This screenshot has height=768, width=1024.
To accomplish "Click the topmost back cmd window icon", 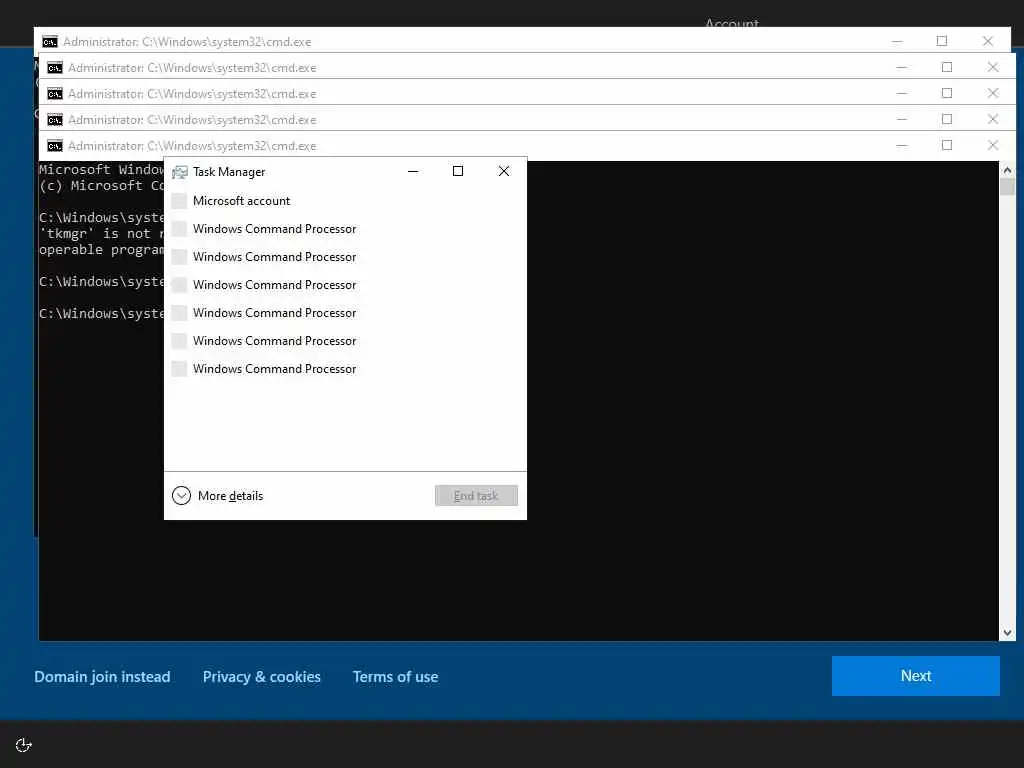I will click(50, 42).
